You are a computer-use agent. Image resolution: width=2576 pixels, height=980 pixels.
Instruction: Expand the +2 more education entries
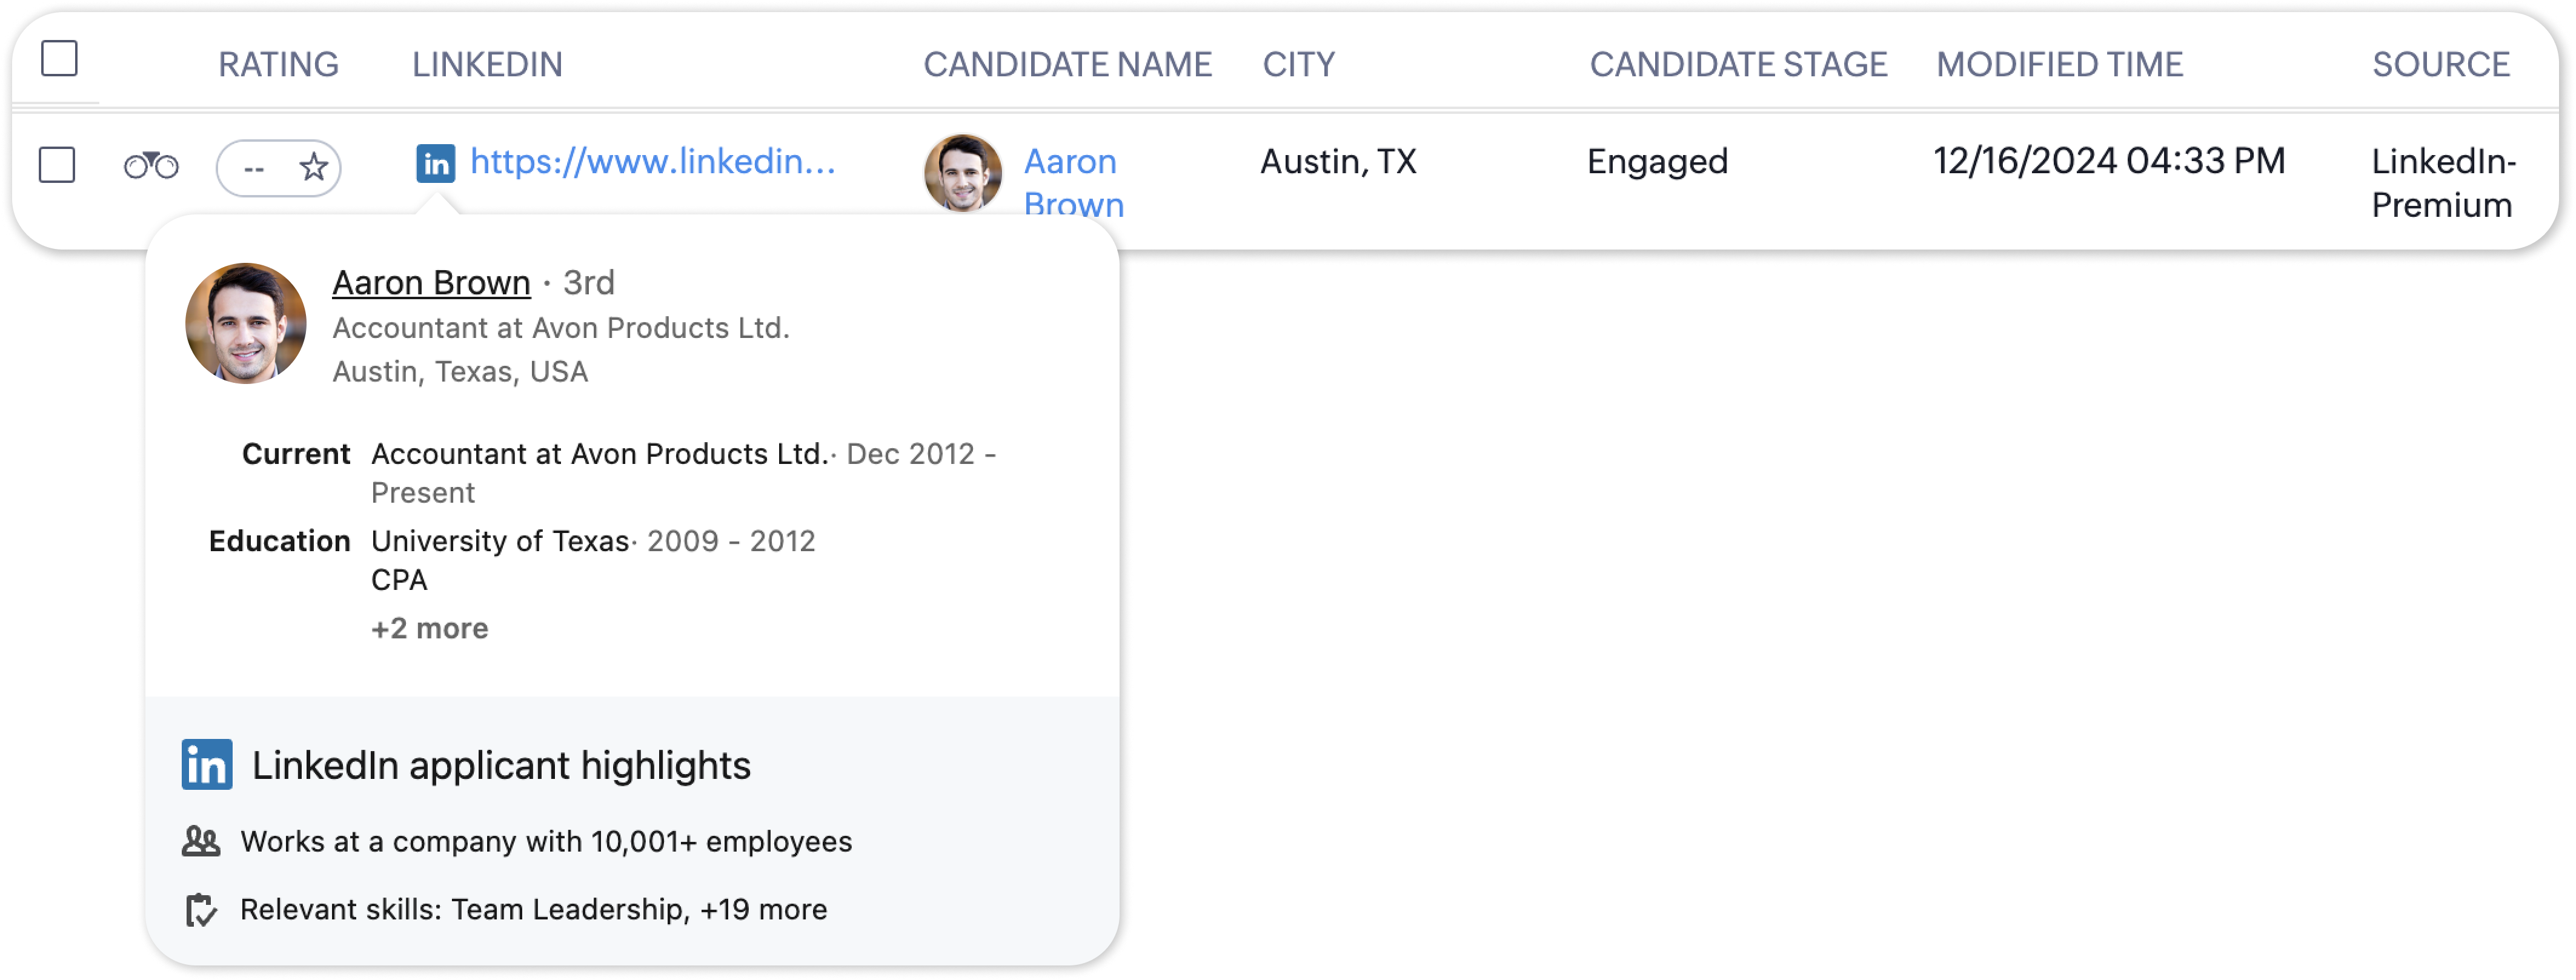coord(429,628)
